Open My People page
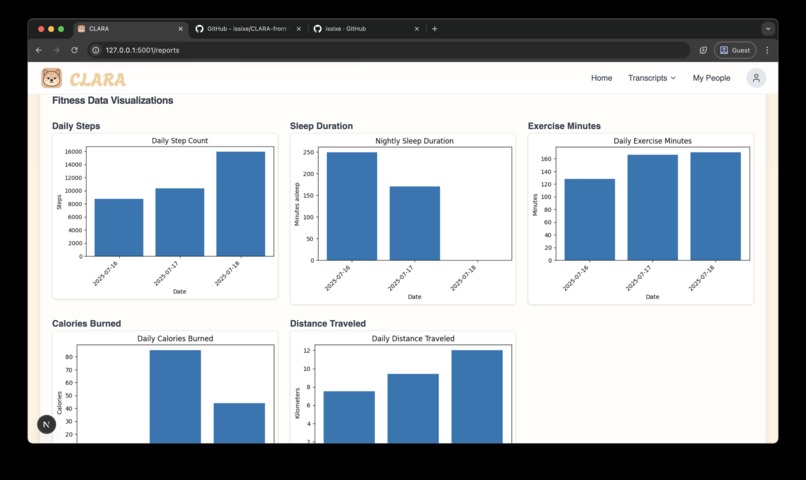The image size is (806, 480). [x=711, y=78]
